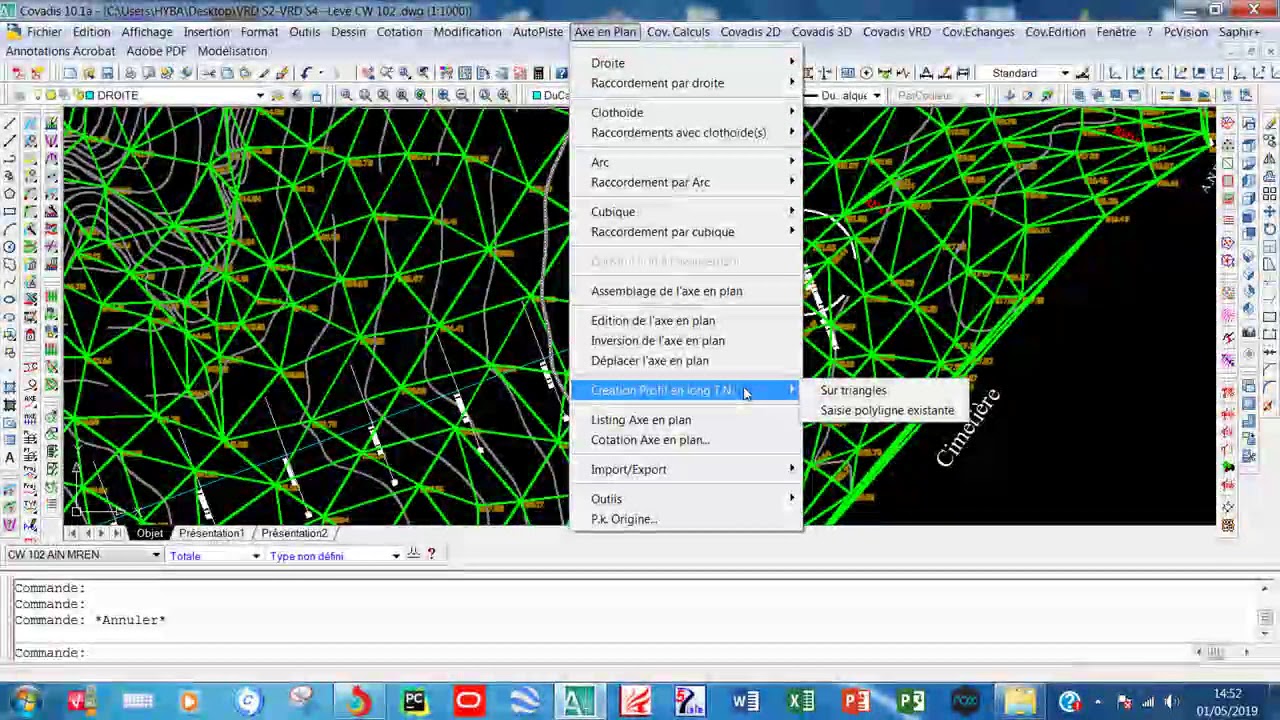Image resolution: width=1280 pixels, height=720 pixels.
Task: Toggle DROITE layer freeze sun icon
Action: click(x=51, y=95)
